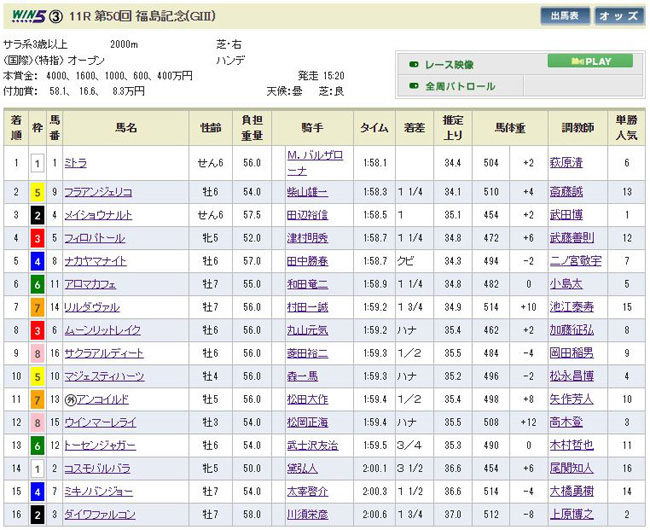
Task: Open horse フラアンジェリコ link
Action: click(x=98, y=190)
